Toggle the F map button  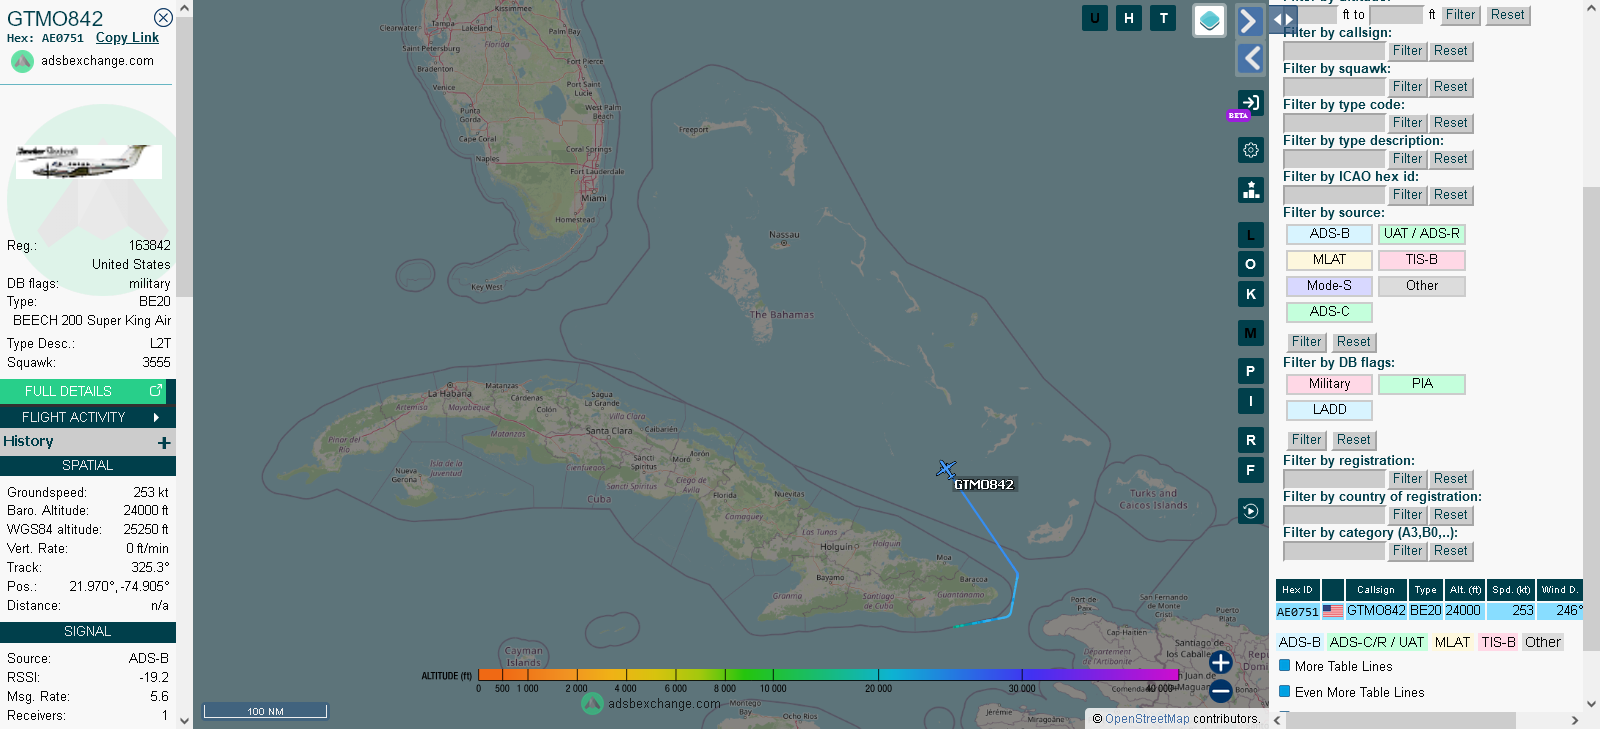[x=1250, y=470]
